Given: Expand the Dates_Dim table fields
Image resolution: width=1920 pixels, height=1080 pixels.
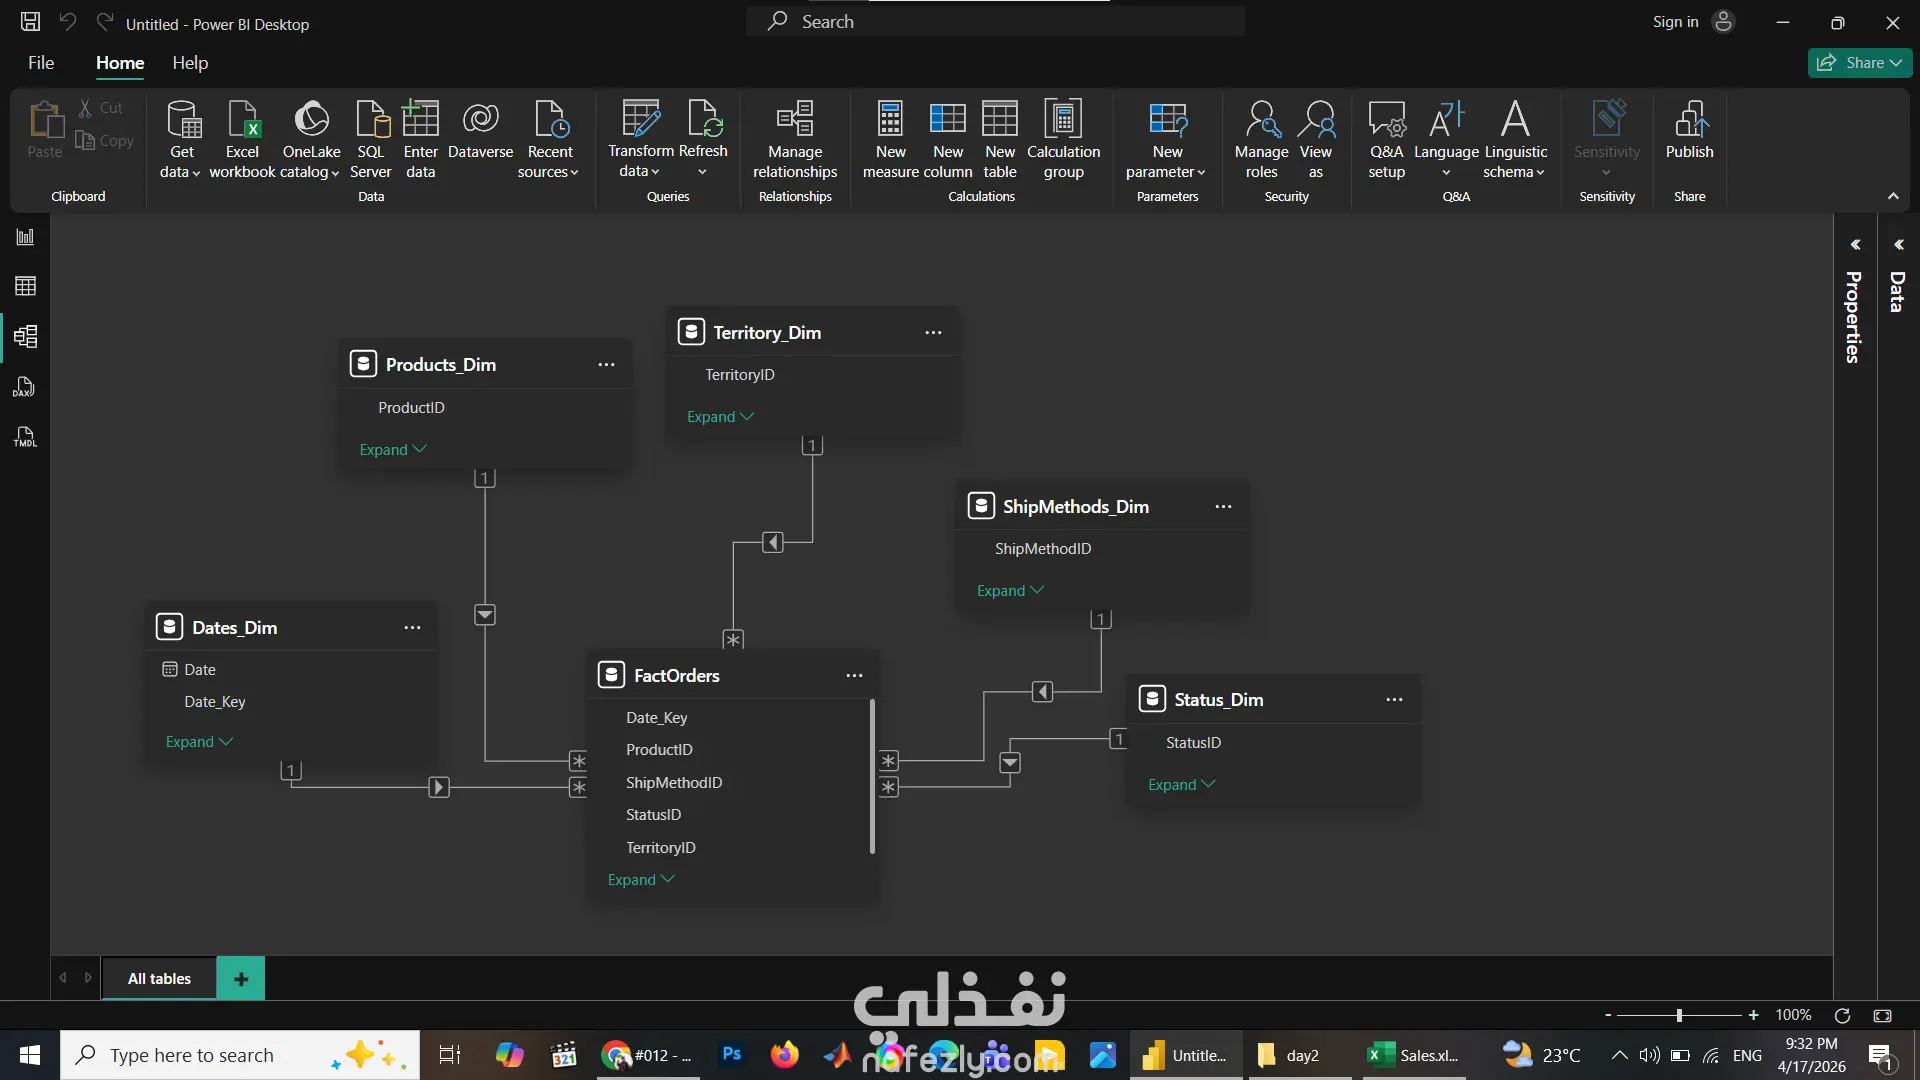Looking at the screenshot, I should coord(199,742).
